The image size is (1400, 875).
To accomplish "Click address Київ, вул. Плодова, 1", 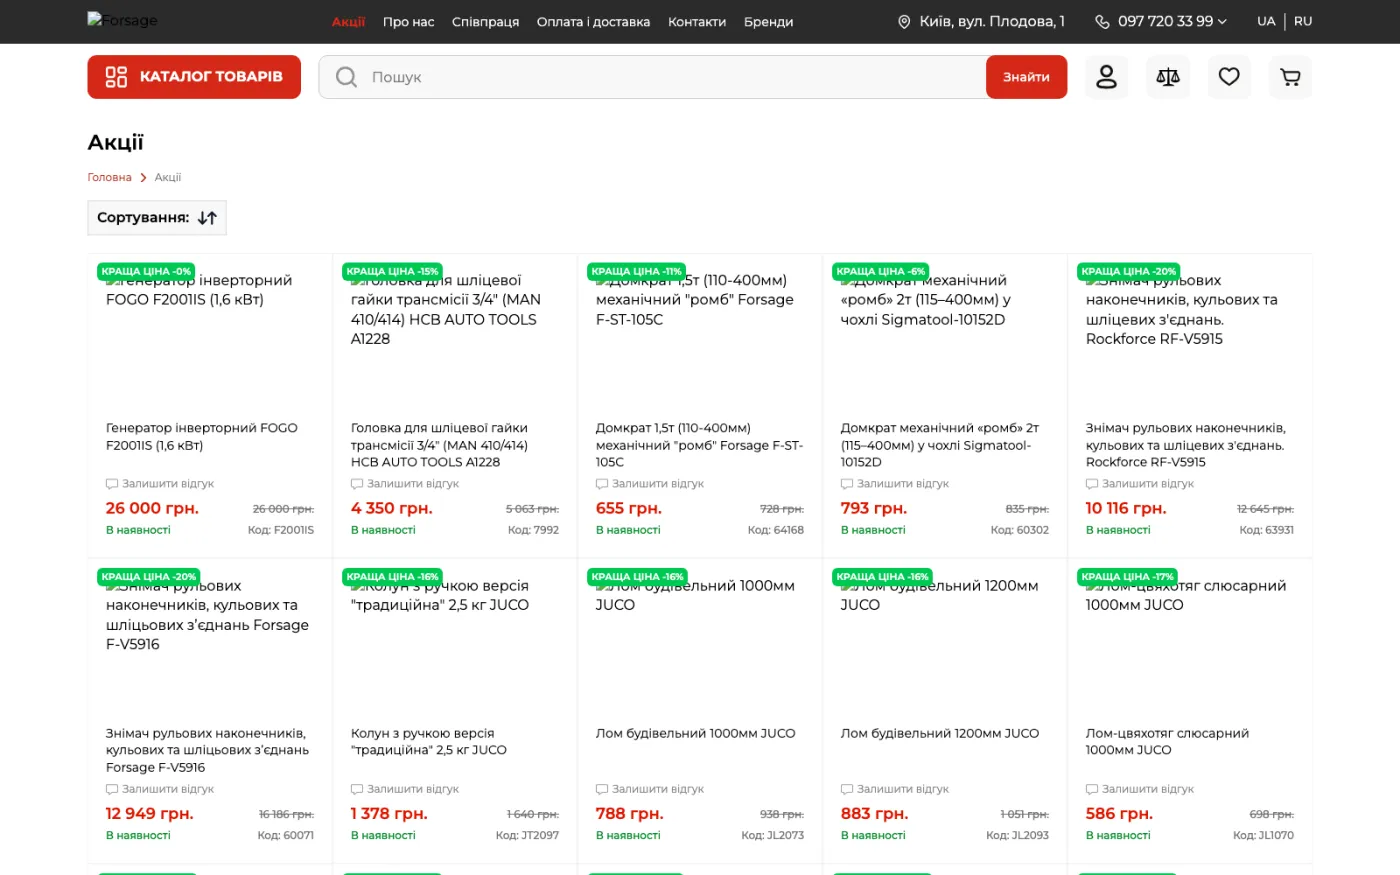I will tap(992, 21).
